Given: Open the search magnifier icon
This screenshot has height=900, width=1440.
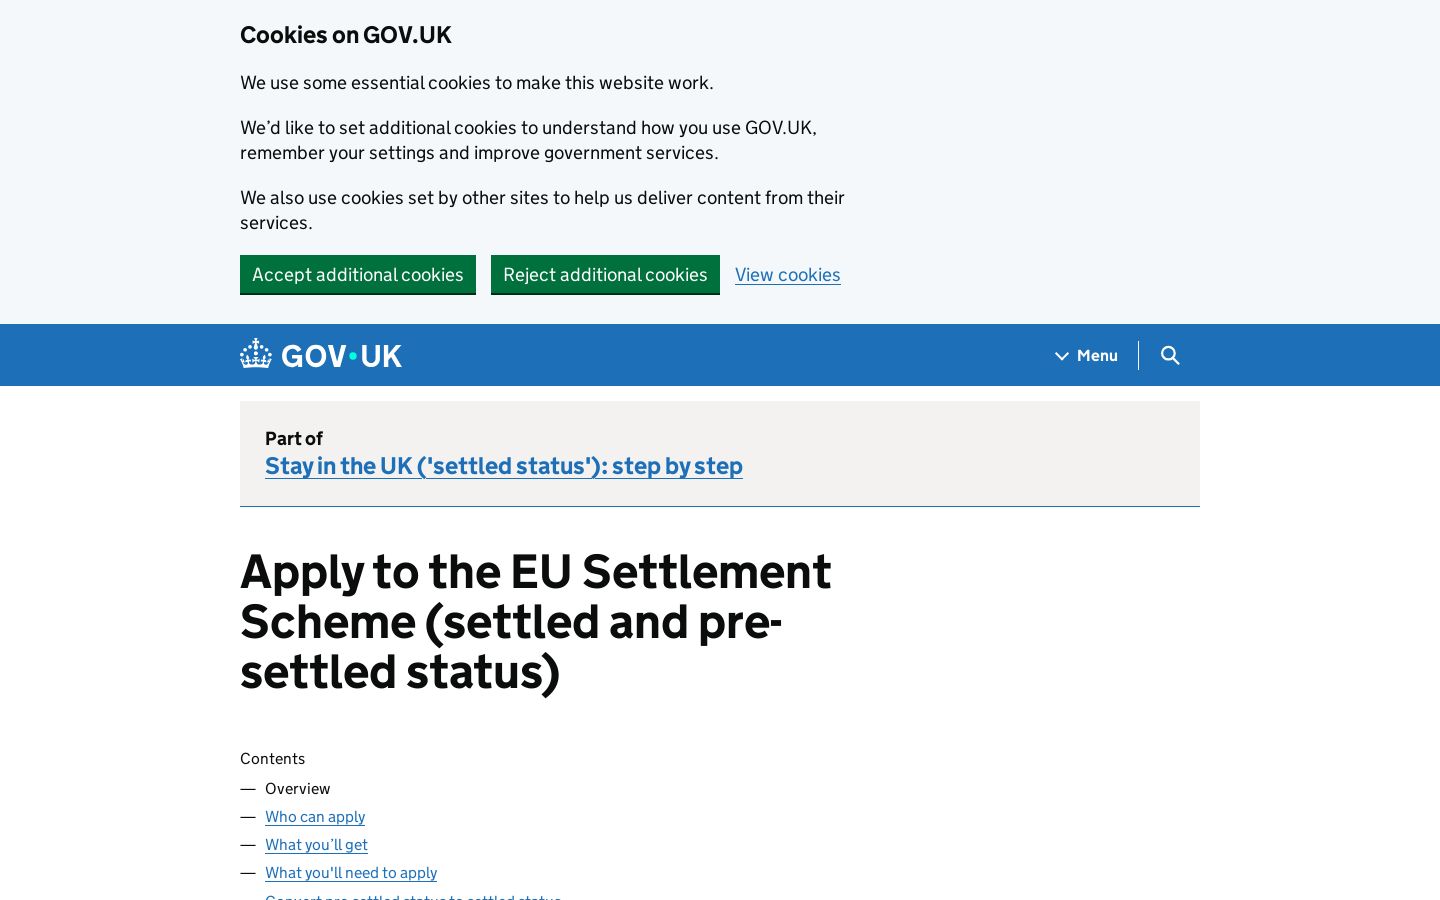Looking at the screenshot, I should tap(1170, 355).
